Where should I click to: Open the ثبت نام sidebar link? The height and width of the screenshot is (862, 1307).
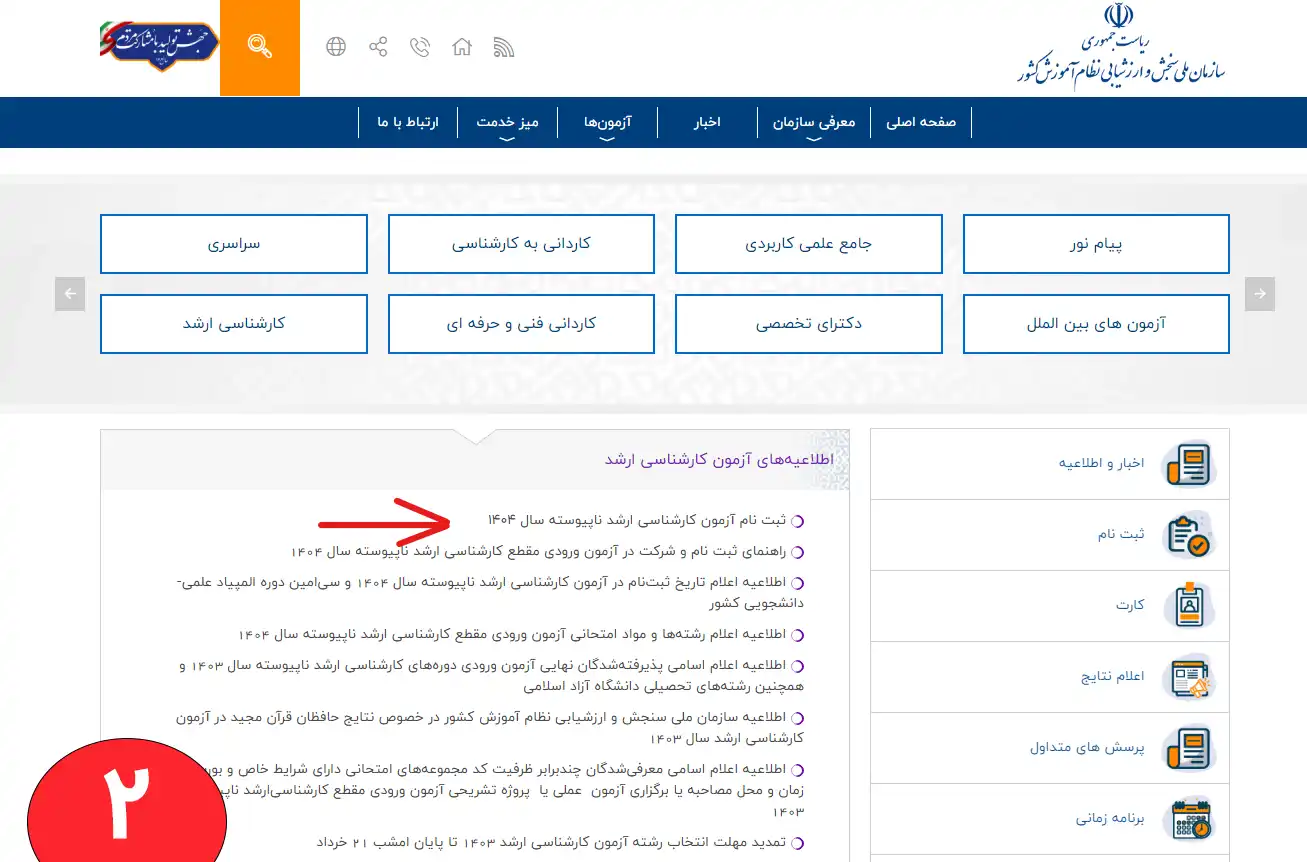(1120, 534)
